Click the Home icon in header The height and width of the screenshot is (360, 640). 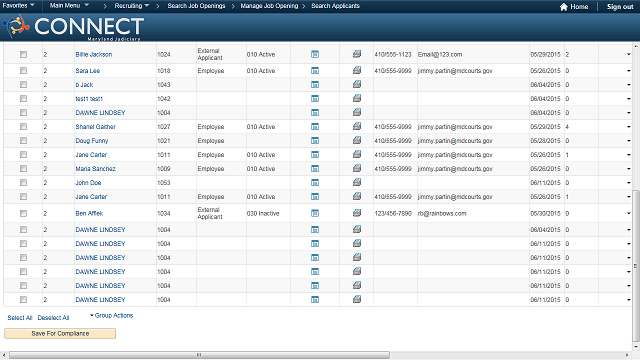564,7
